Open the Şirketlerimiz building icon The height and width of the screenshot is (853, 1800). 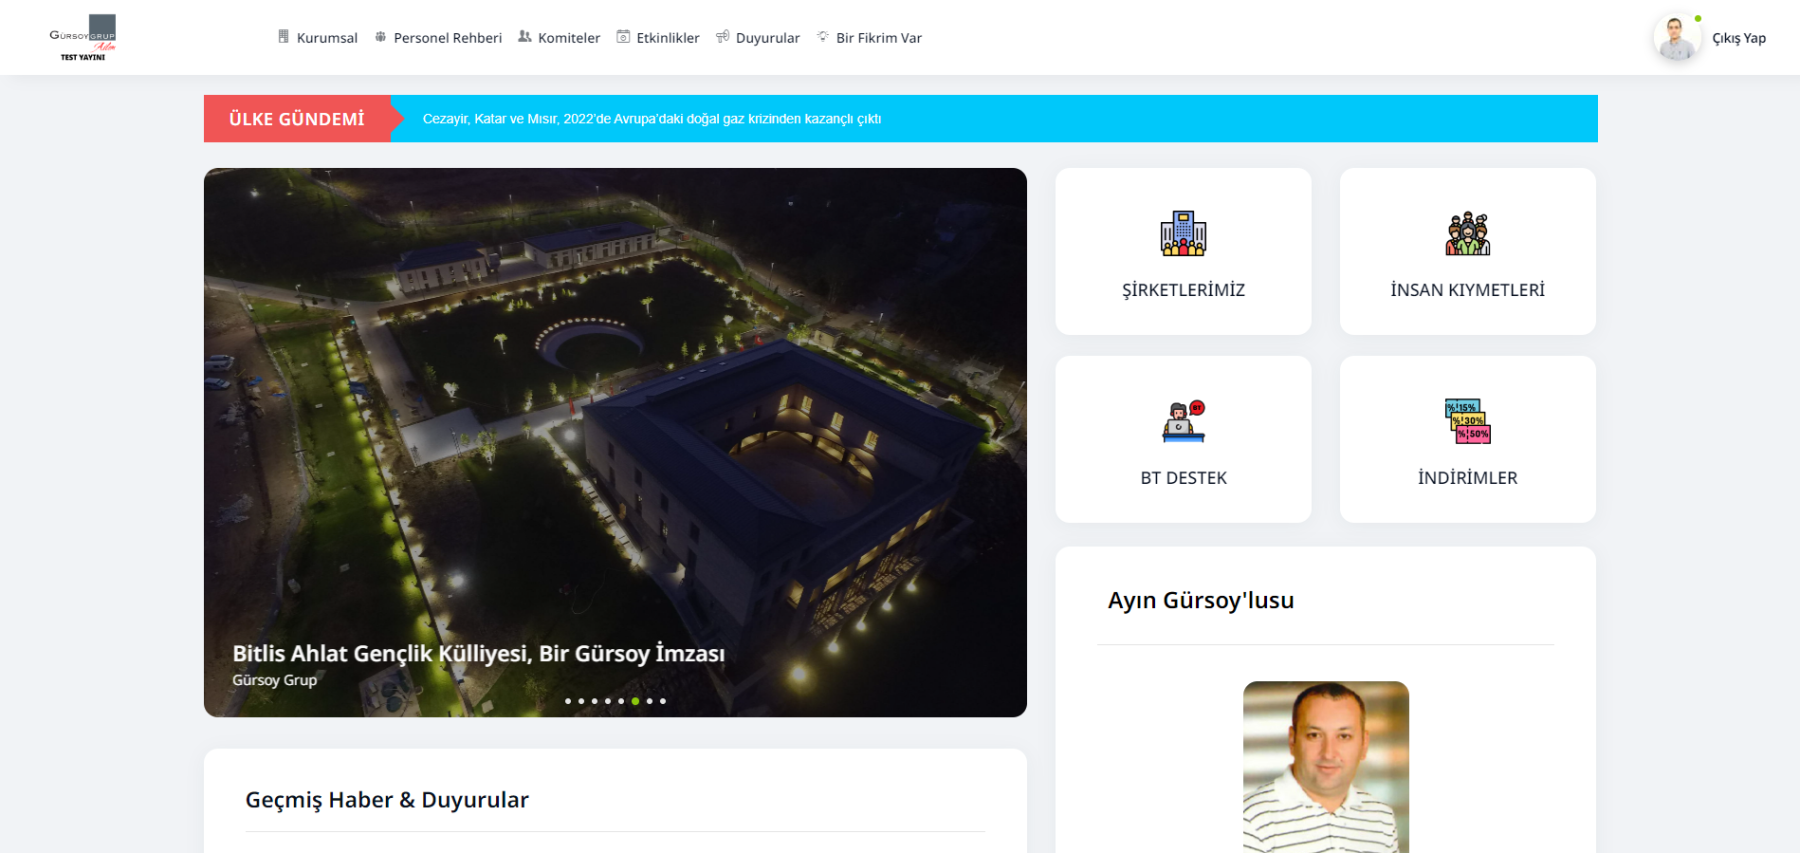pyautogui.click(x=1183, y=234)
